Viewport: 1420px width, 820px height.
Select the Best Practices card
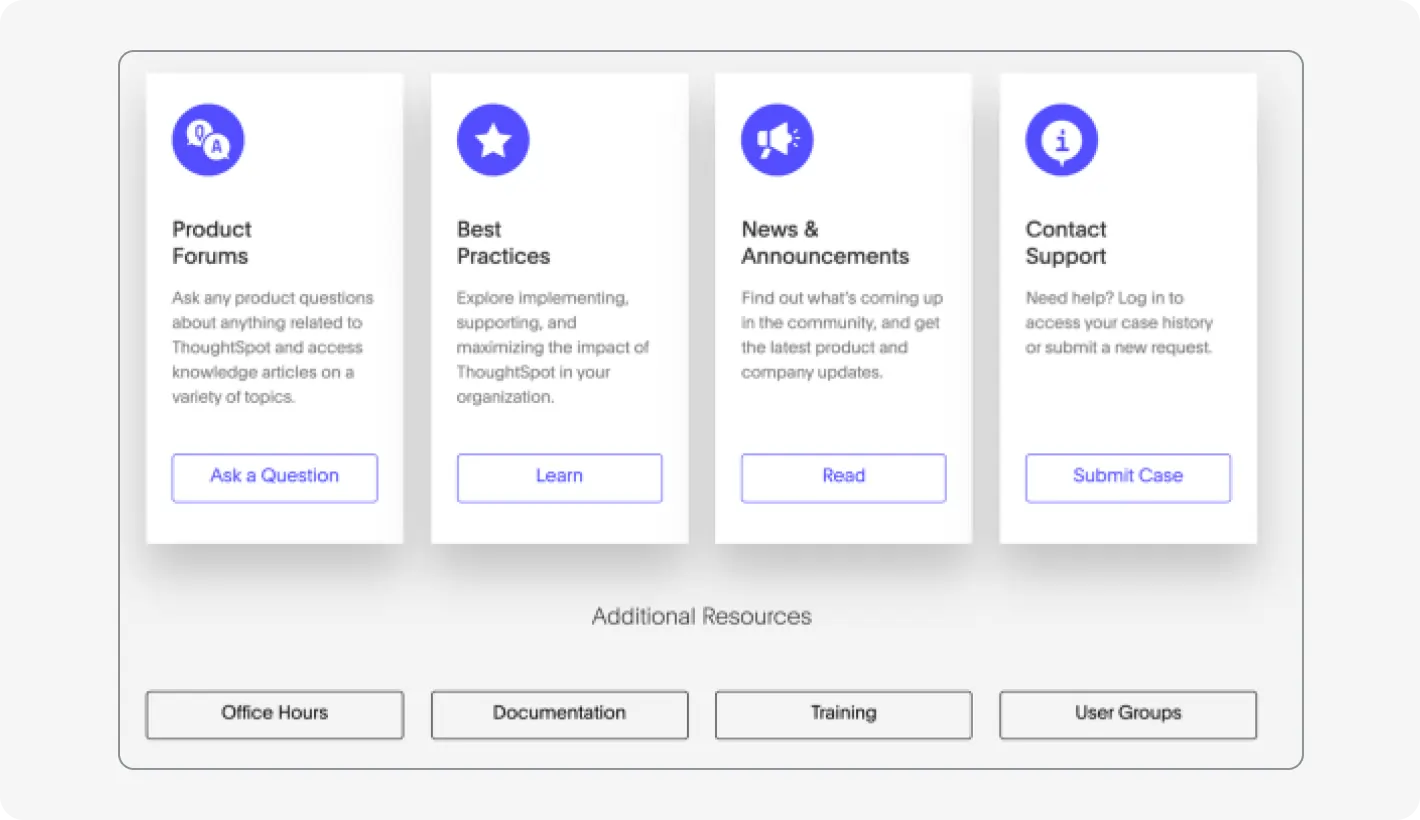coord(559,307)
